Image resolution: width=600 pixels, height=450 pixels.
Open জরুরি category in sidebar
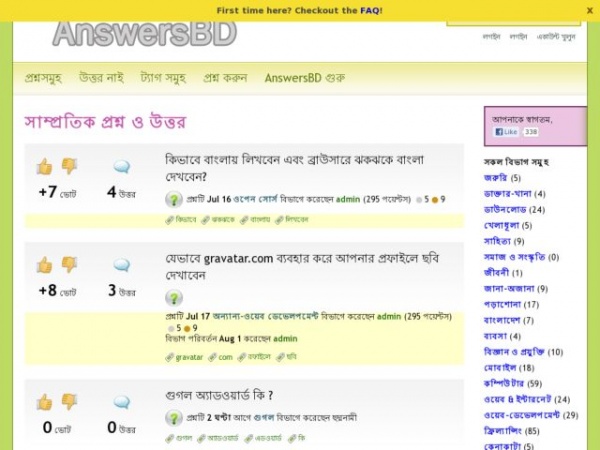[495, 178]
